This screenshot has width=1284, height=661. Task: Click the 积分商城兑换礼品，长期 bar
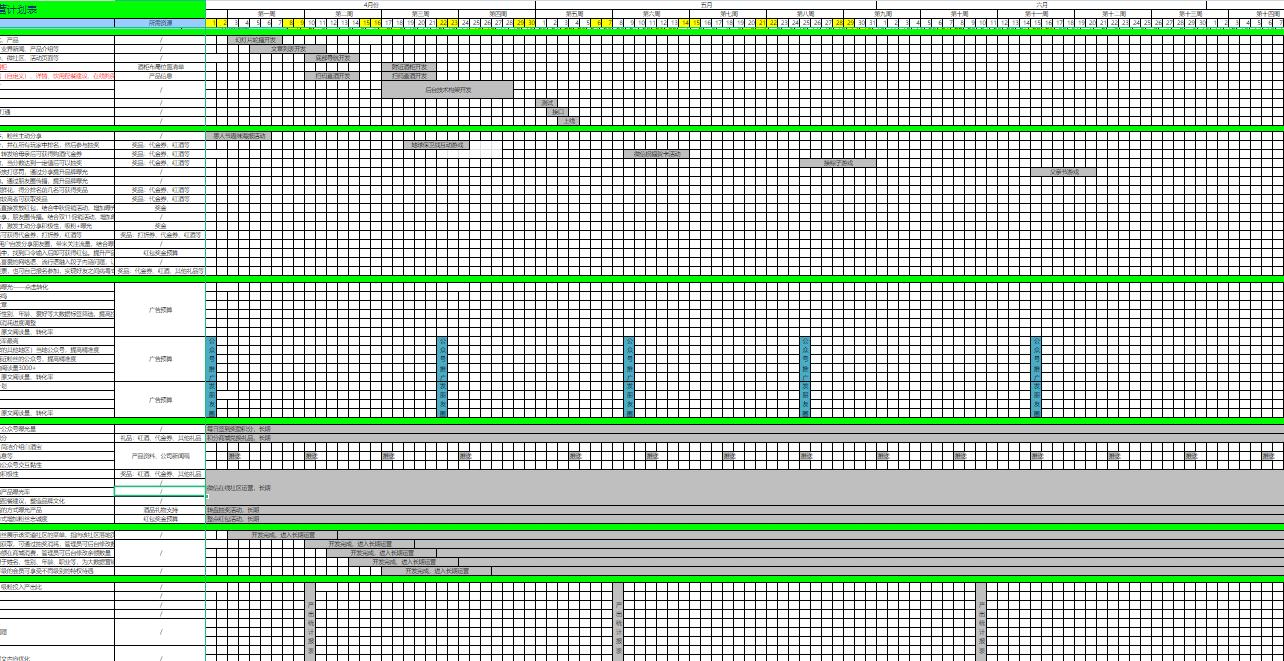point(745,437)
